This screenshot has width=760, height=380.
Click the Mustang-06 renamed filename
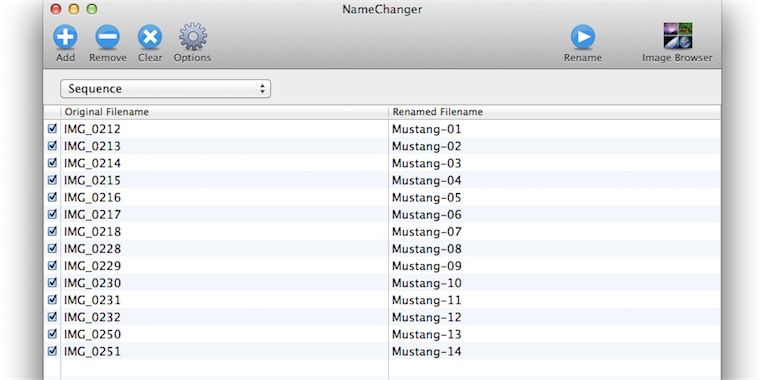[x=427, y=215]
